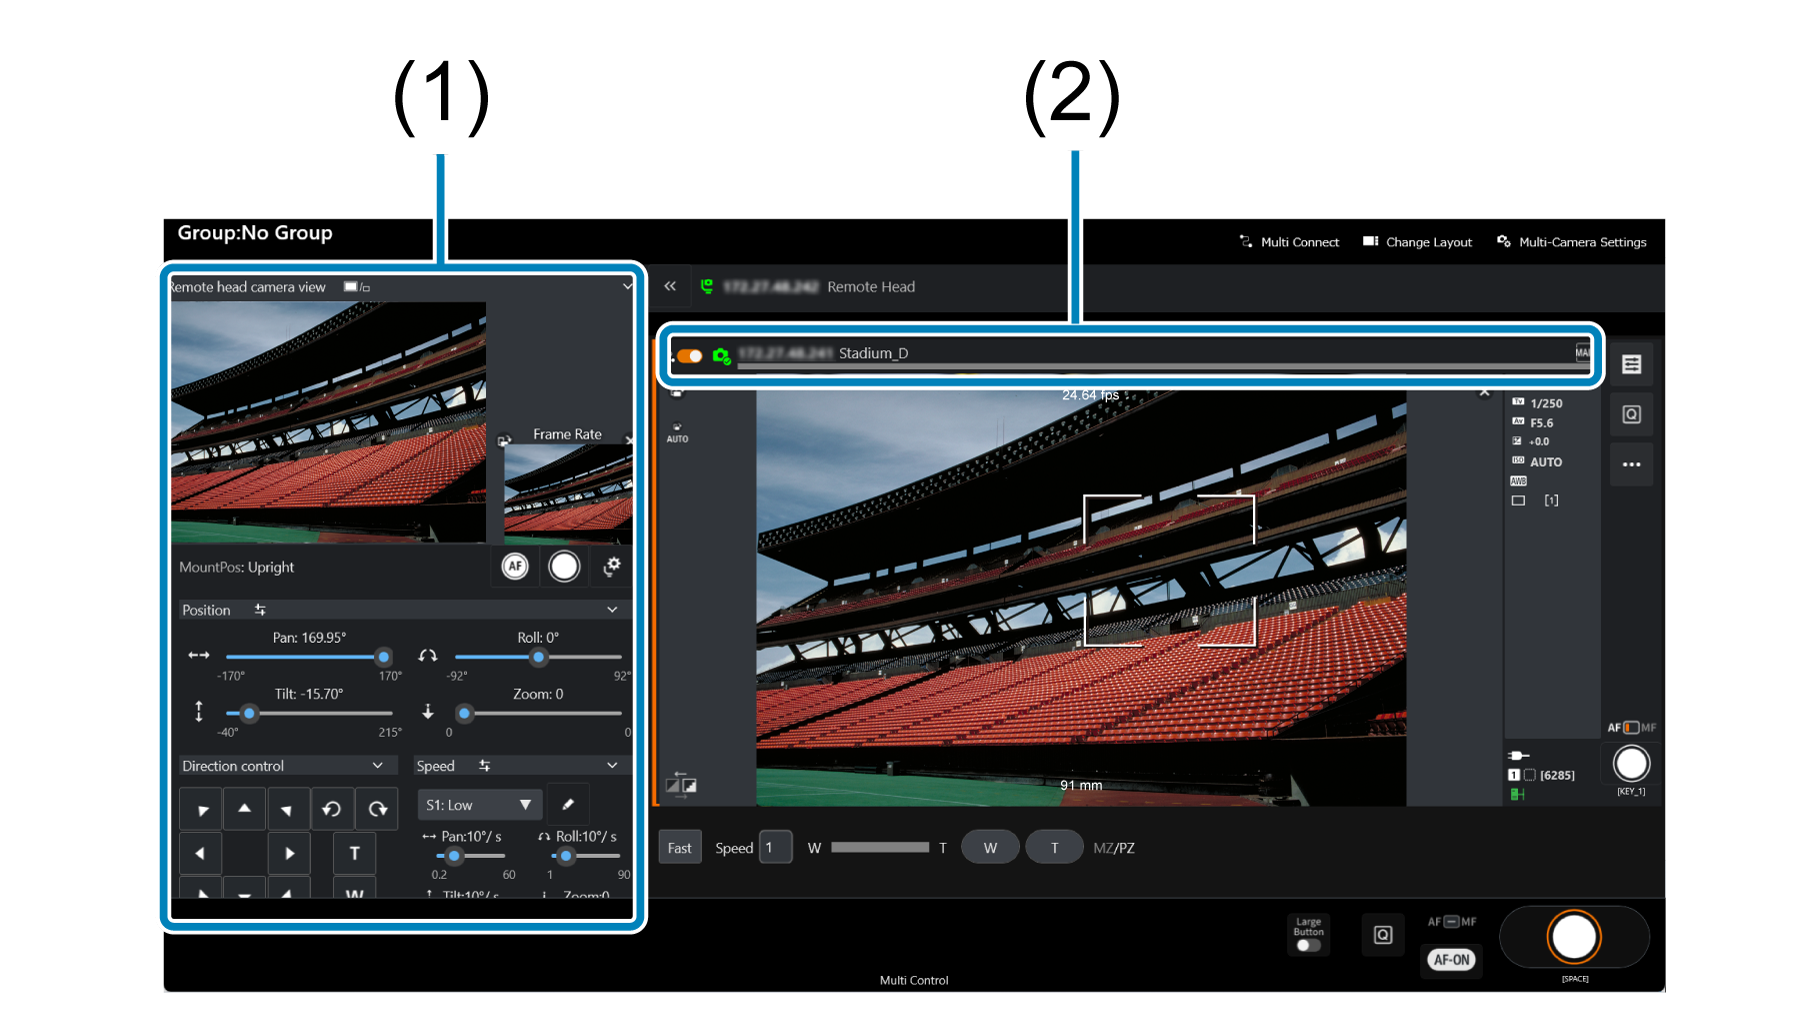
Task: Click the AWB white balance indicator
Action: click(1518, 481)
